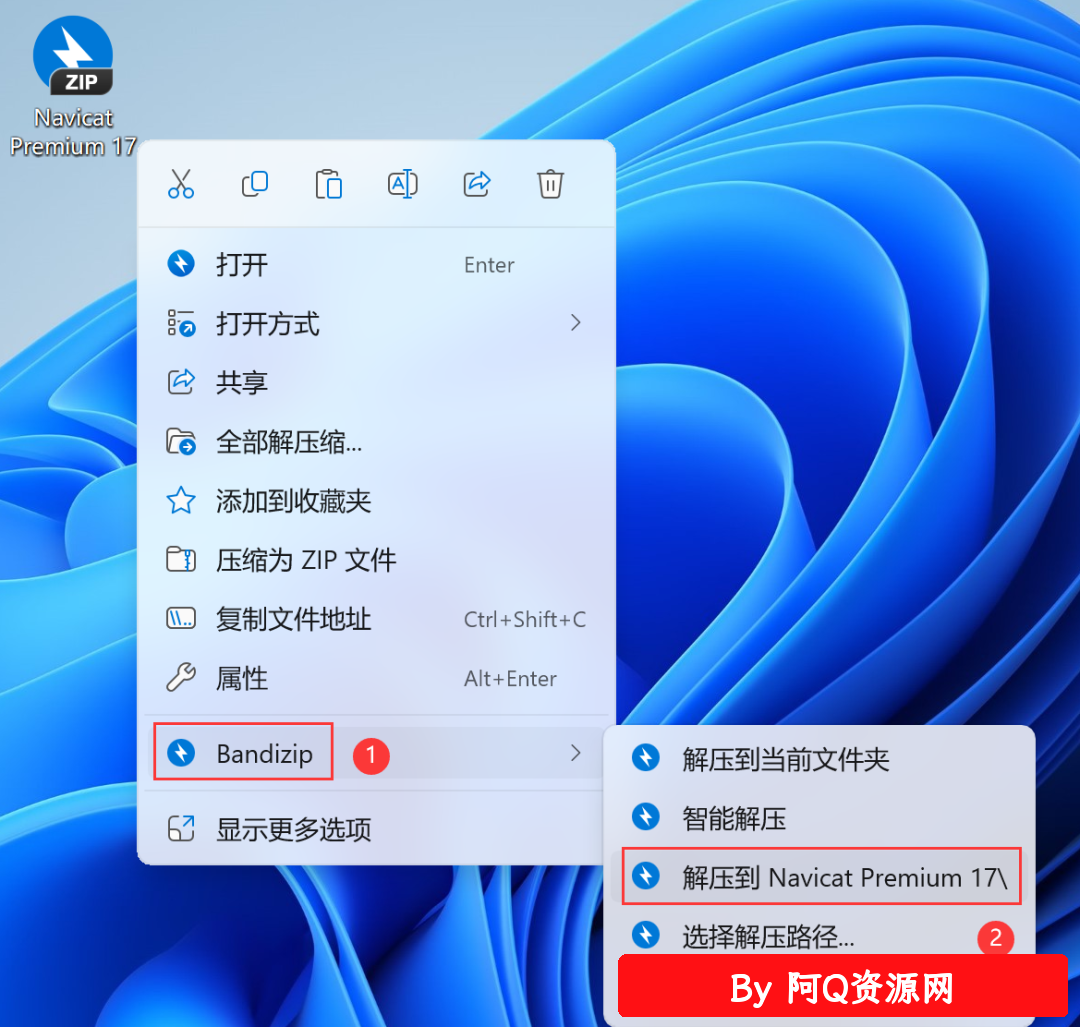Select 添加到收藏夹 entry
This screenshot has width=1080, height=1027.
pos(376,501)
